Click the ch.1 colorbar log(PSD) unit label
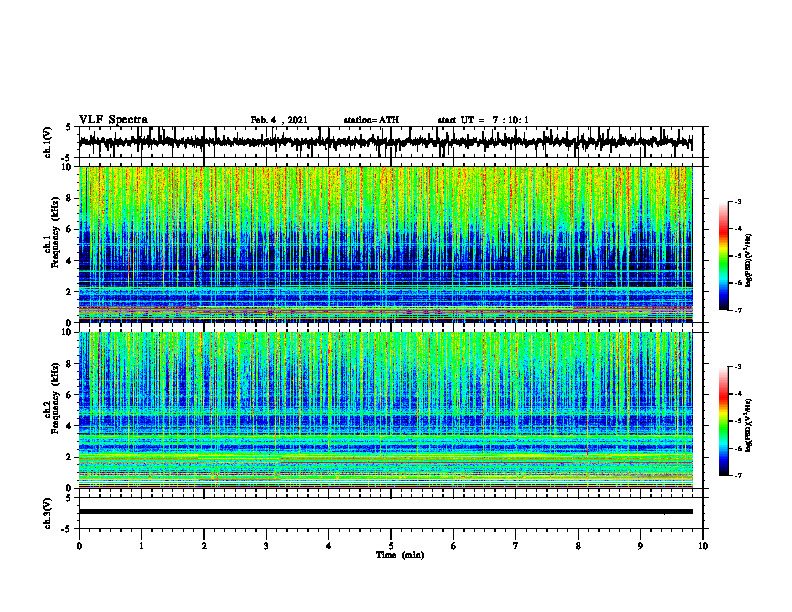The width and height of the screenshot is (792, 612). (x=749, y=260)
